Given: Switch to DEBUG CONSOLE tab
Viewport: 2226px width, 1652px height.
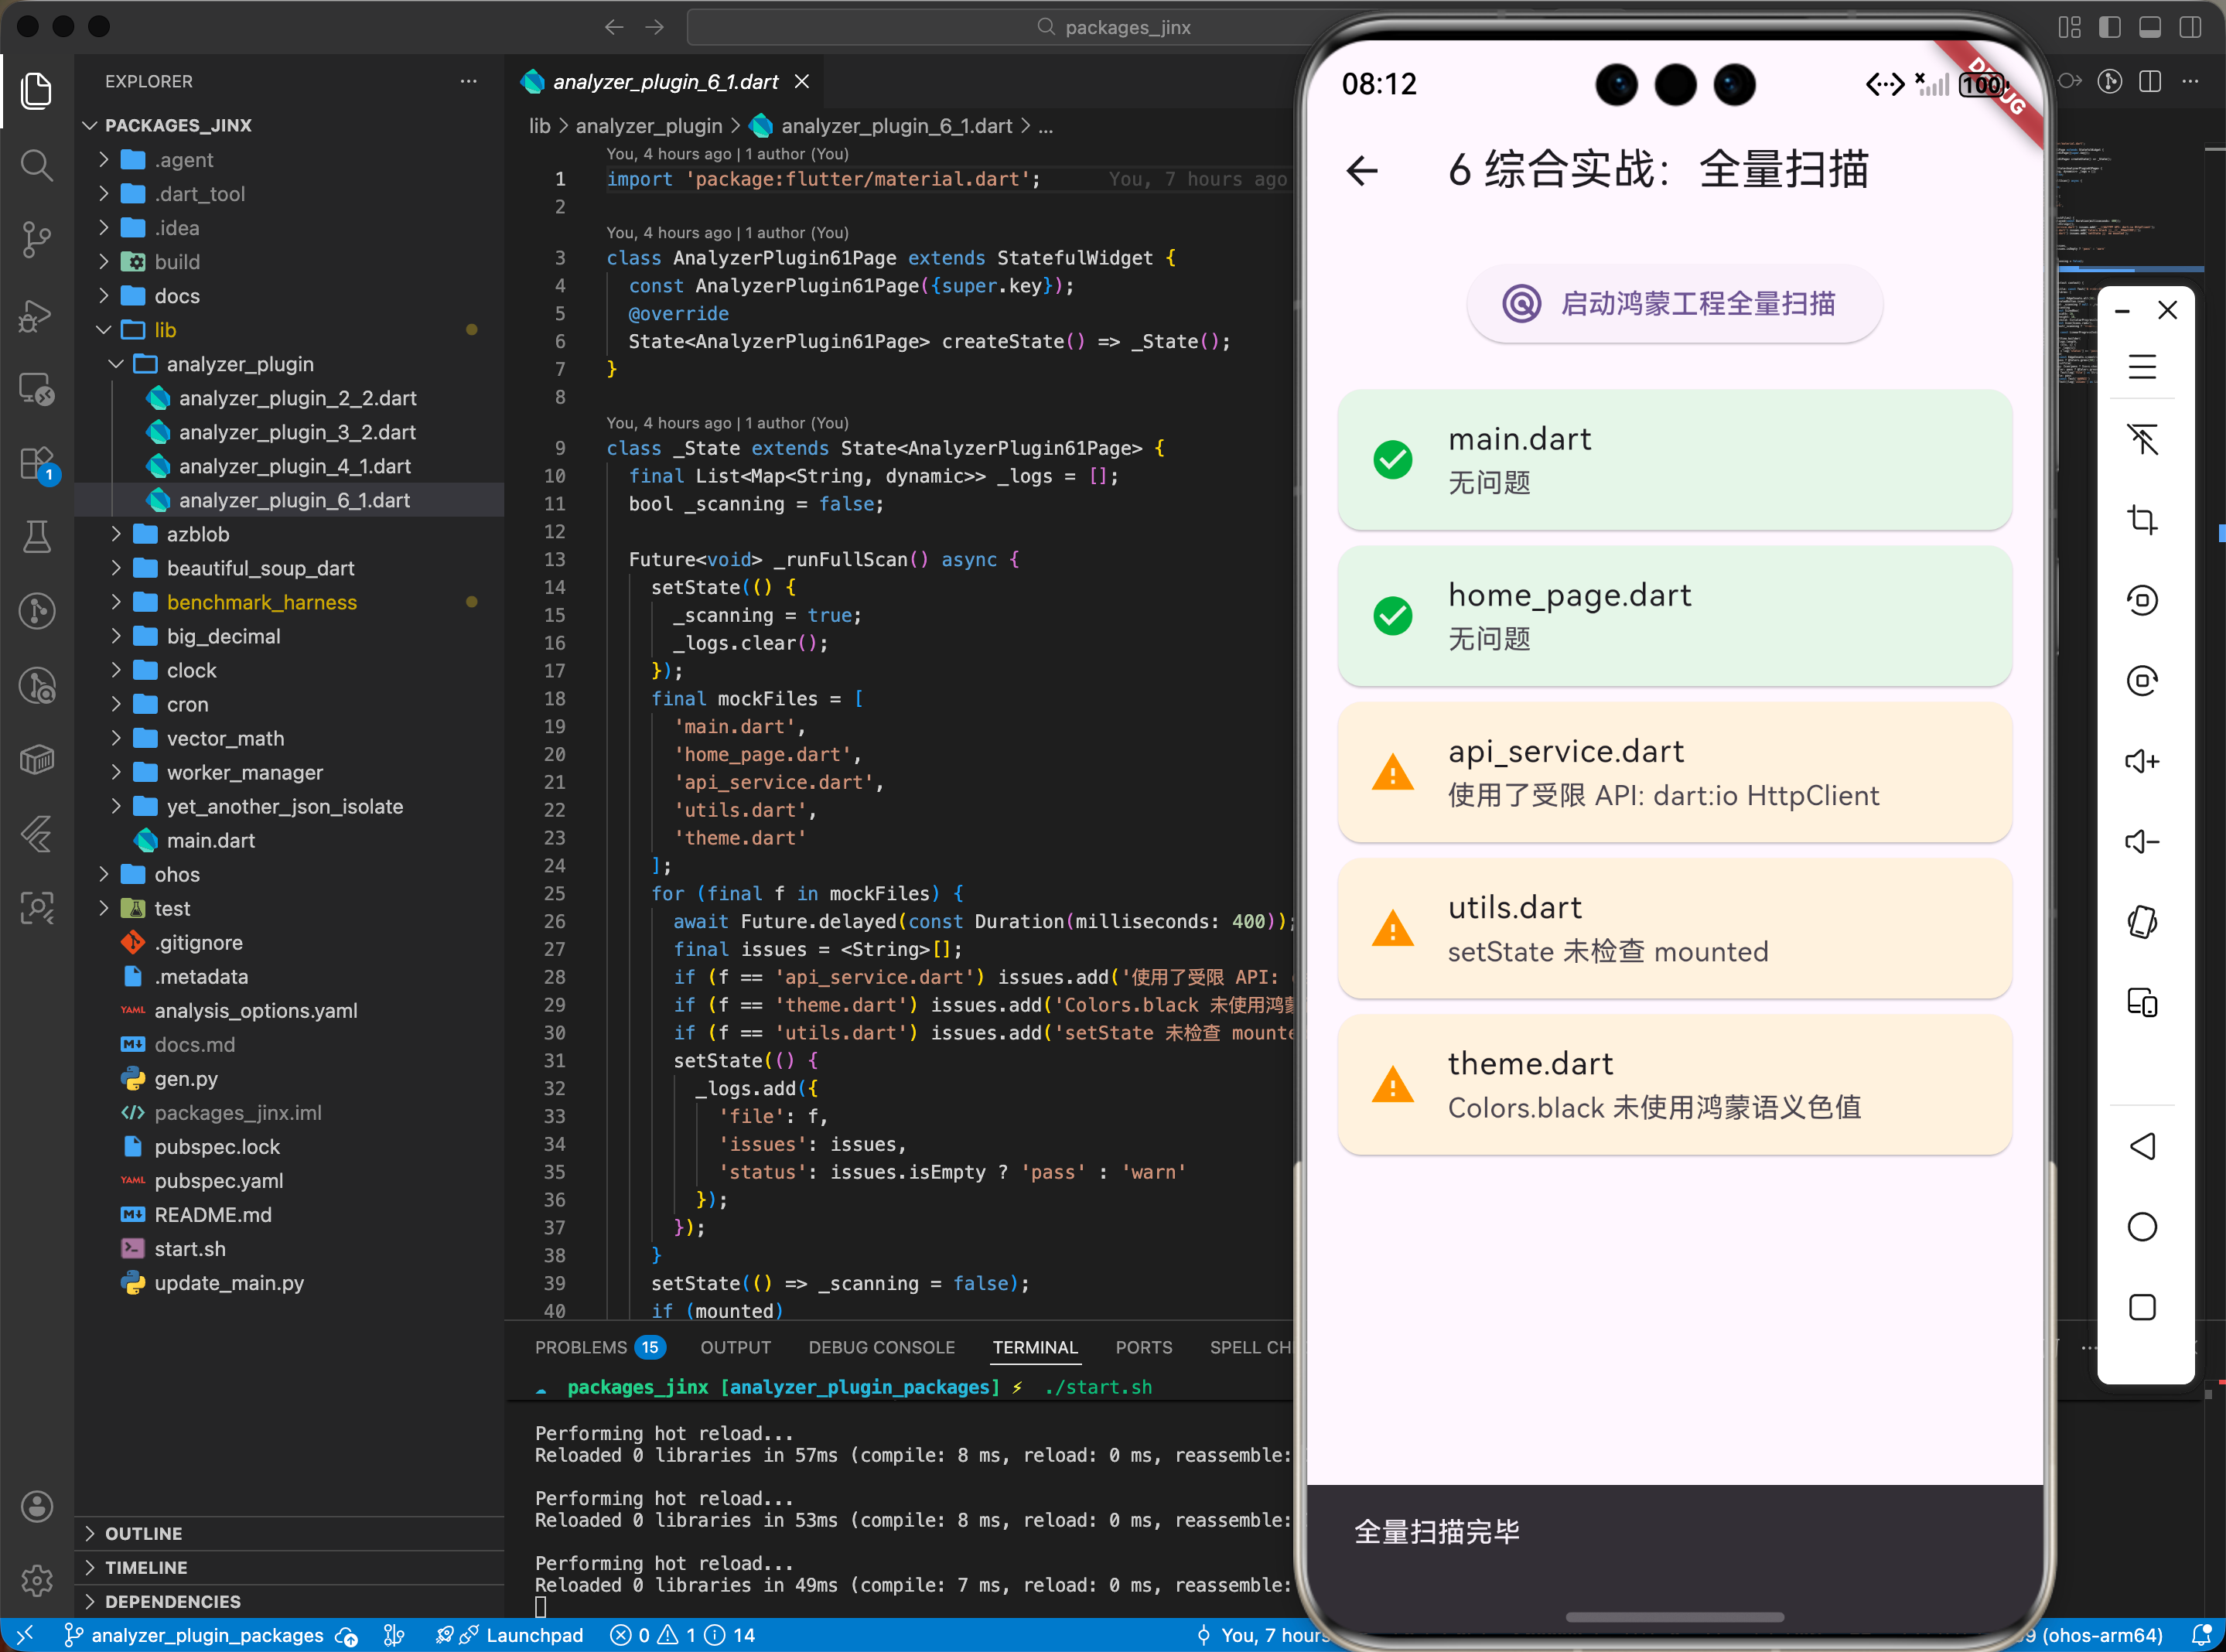Looking at the screenshot, I should [881, 1347].
